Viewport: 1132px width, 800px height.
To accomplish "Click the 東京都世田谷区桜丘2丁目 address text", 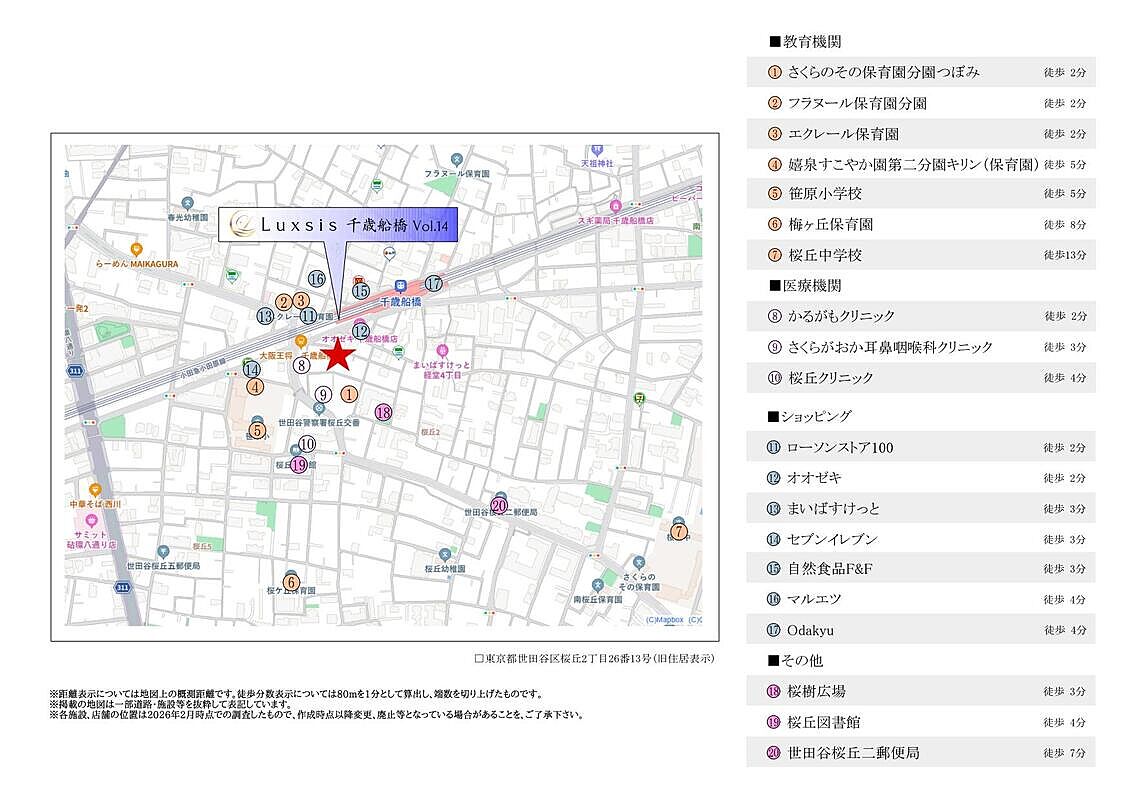I will [x=595, y=659].
